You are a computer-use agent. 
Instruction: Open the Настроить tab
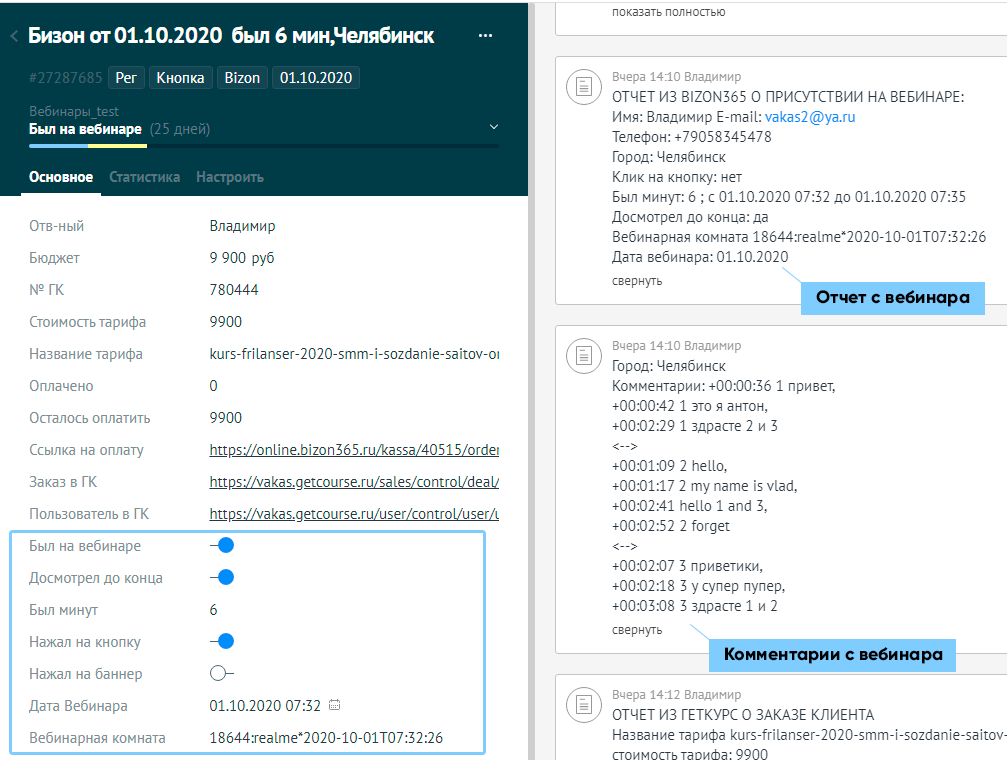(x=230, y=177)
